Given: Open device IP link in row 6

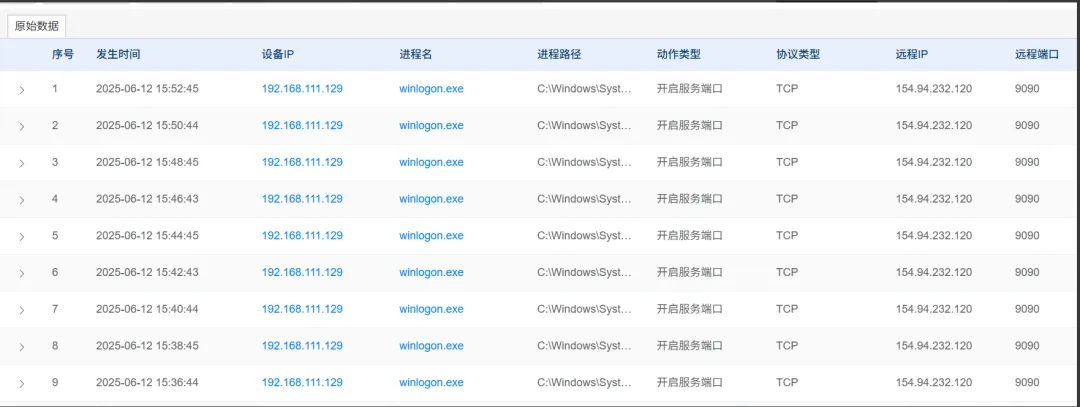Looking at the screenshot, I should point(302,272).
